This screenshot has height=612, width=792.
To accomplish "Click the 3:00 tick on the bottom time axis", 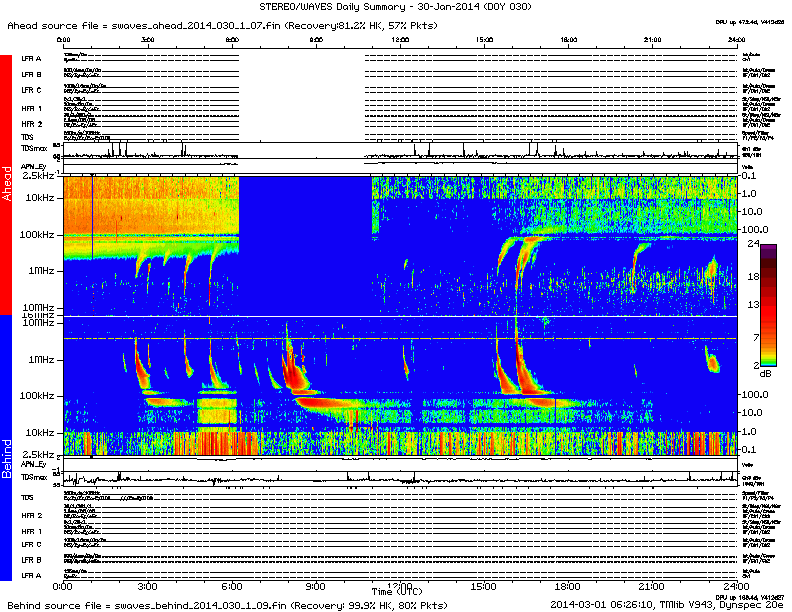I will click(147, 586).
